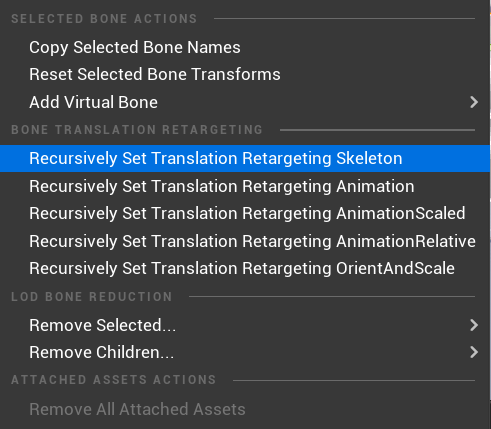Screen dimensions: 491x429
Task: Click the Bone Translation Retargeting section heading
Action: tap(137, 130)
